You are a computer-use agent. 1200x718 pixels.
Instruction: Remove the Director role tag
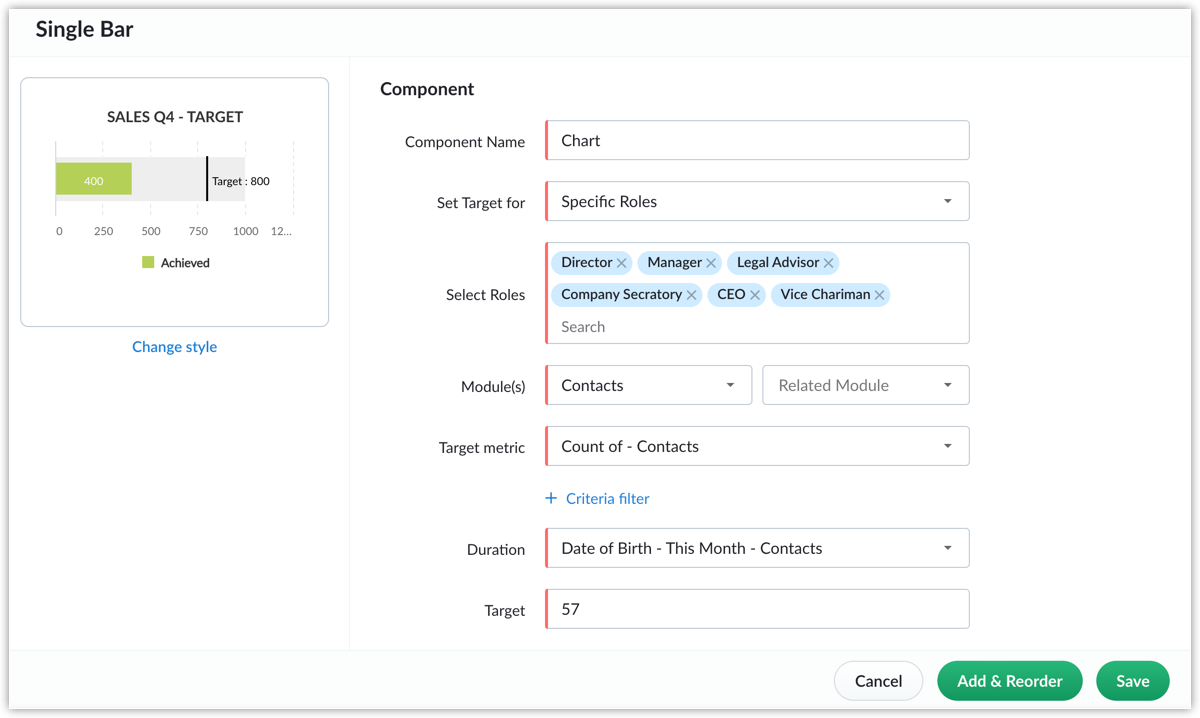point(622,263)
